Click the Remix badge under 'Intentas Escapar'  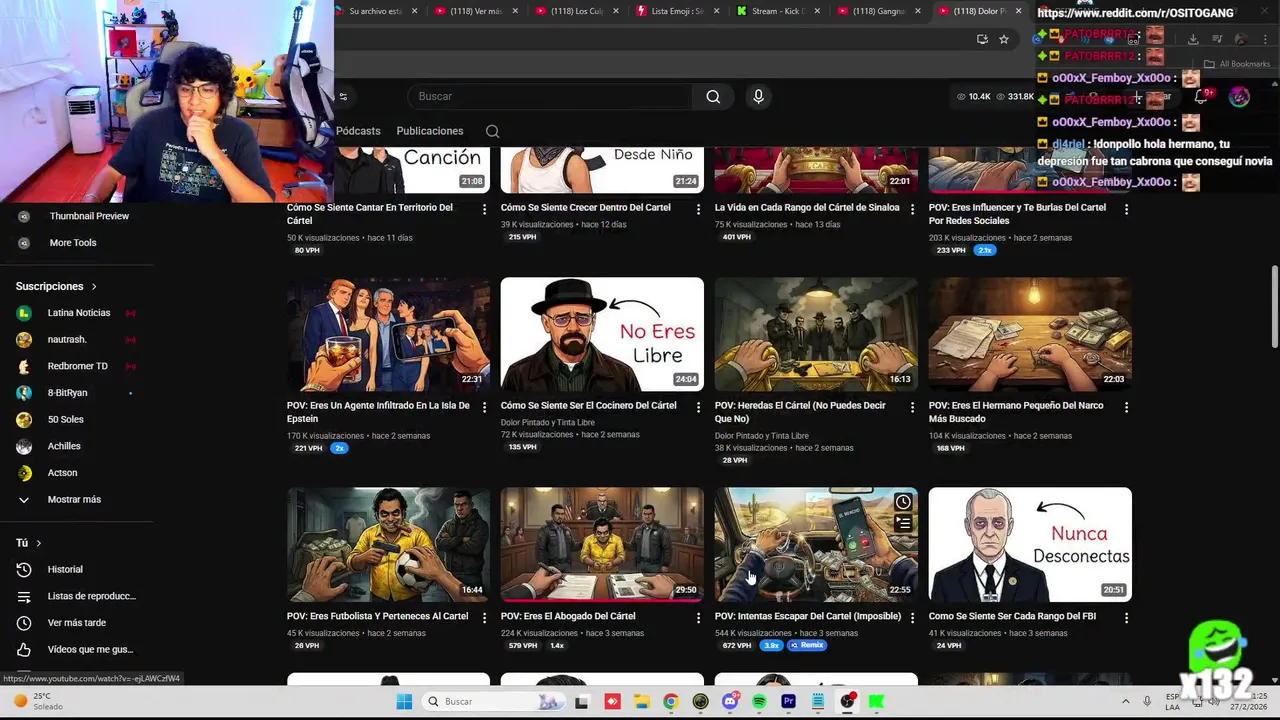click(807, 646)
